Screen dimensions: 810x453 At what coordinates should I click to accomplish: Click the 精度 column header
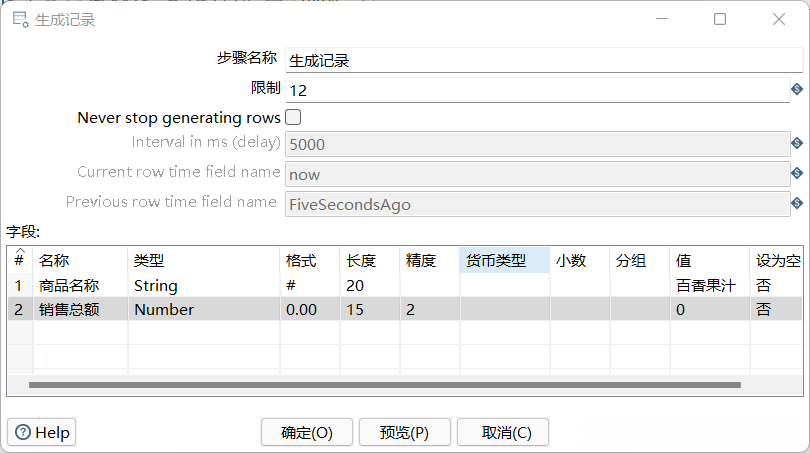pyautogui.click(x=429, y=260)
